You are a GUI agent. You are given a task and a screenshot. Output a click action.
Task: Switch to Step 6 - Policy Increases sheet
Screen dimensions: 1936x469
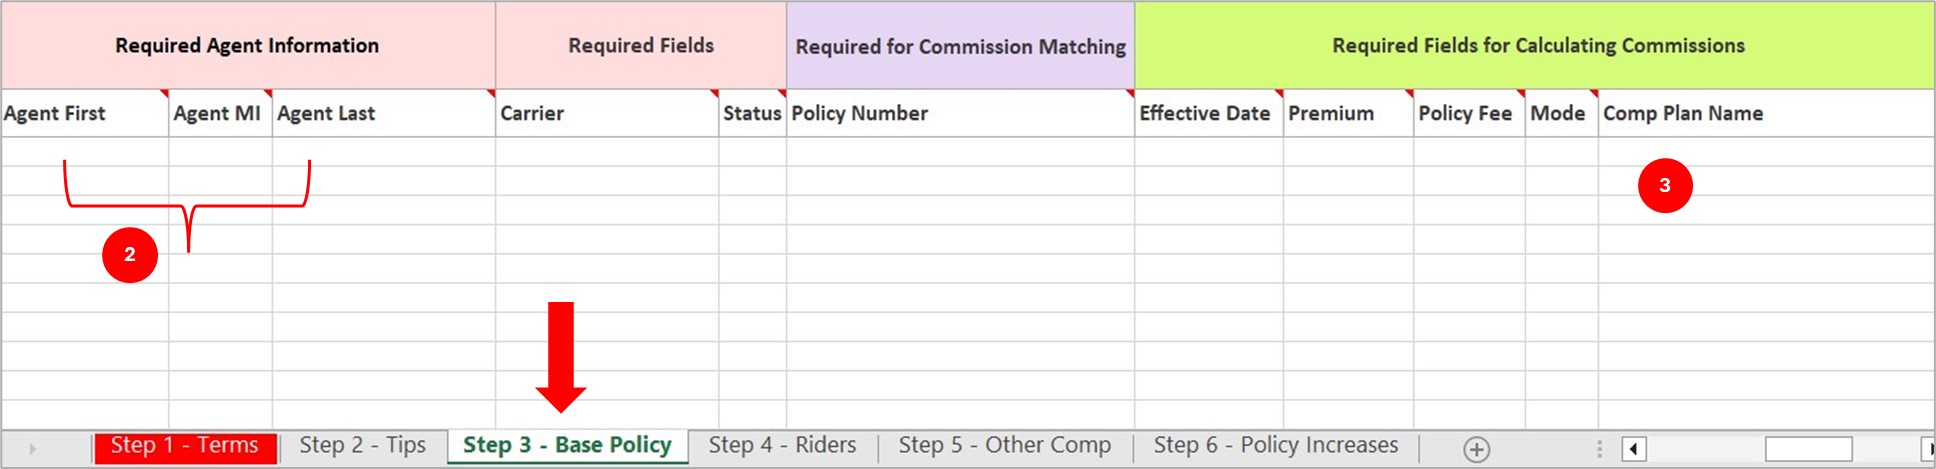1275,446
